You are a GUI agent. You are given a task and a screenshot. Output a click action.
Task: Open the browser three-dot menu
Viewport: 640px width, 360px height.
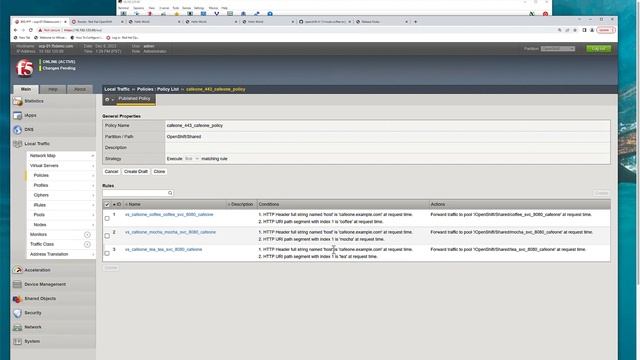click(x=613, y=30)
